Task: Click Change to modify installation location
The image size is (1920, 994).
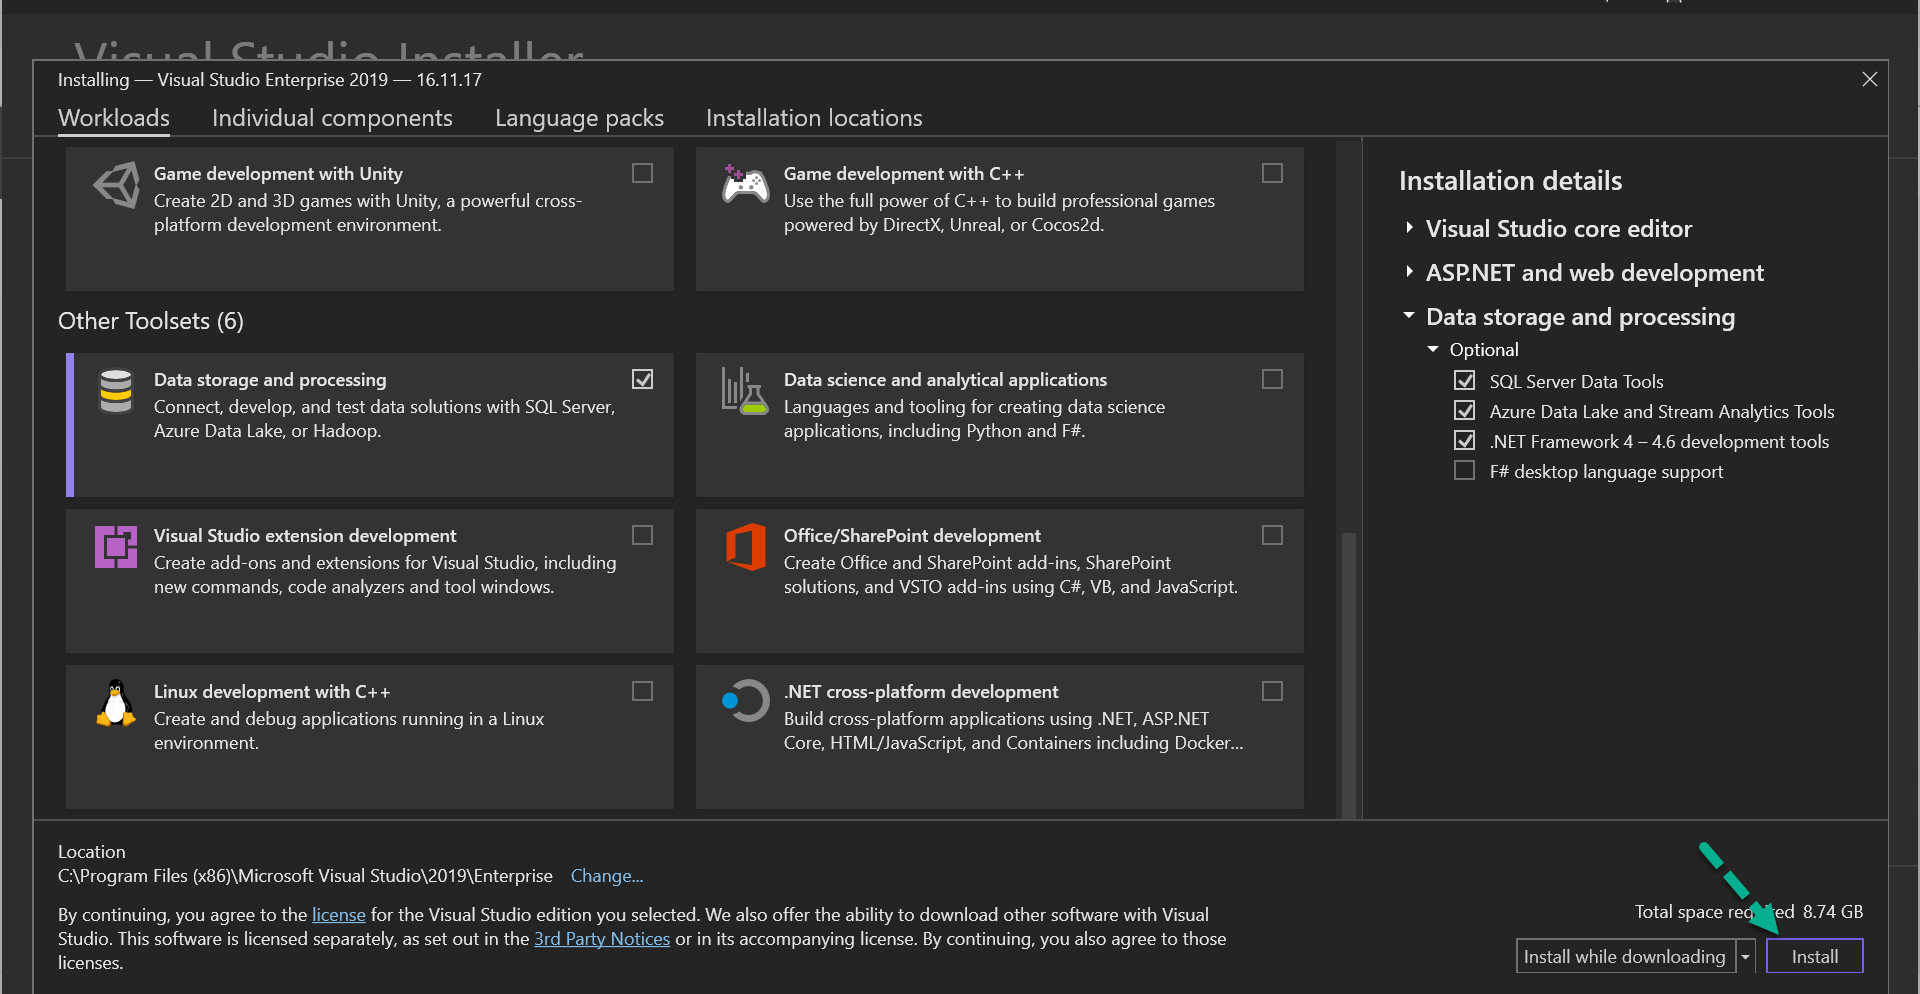Action: click(606, 876)
